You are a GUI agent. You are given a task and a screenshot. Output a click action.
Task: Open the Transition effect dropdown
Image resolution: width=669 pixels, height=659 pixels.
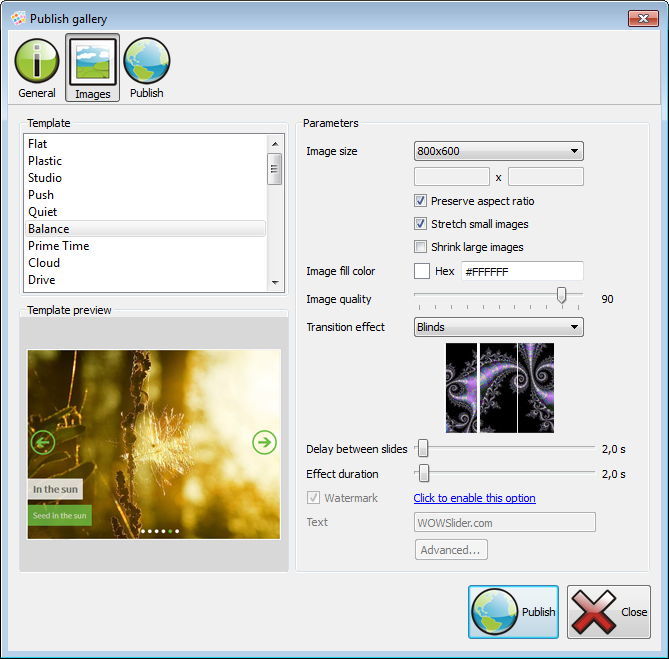pyautogui.click(x=498, y=327)
